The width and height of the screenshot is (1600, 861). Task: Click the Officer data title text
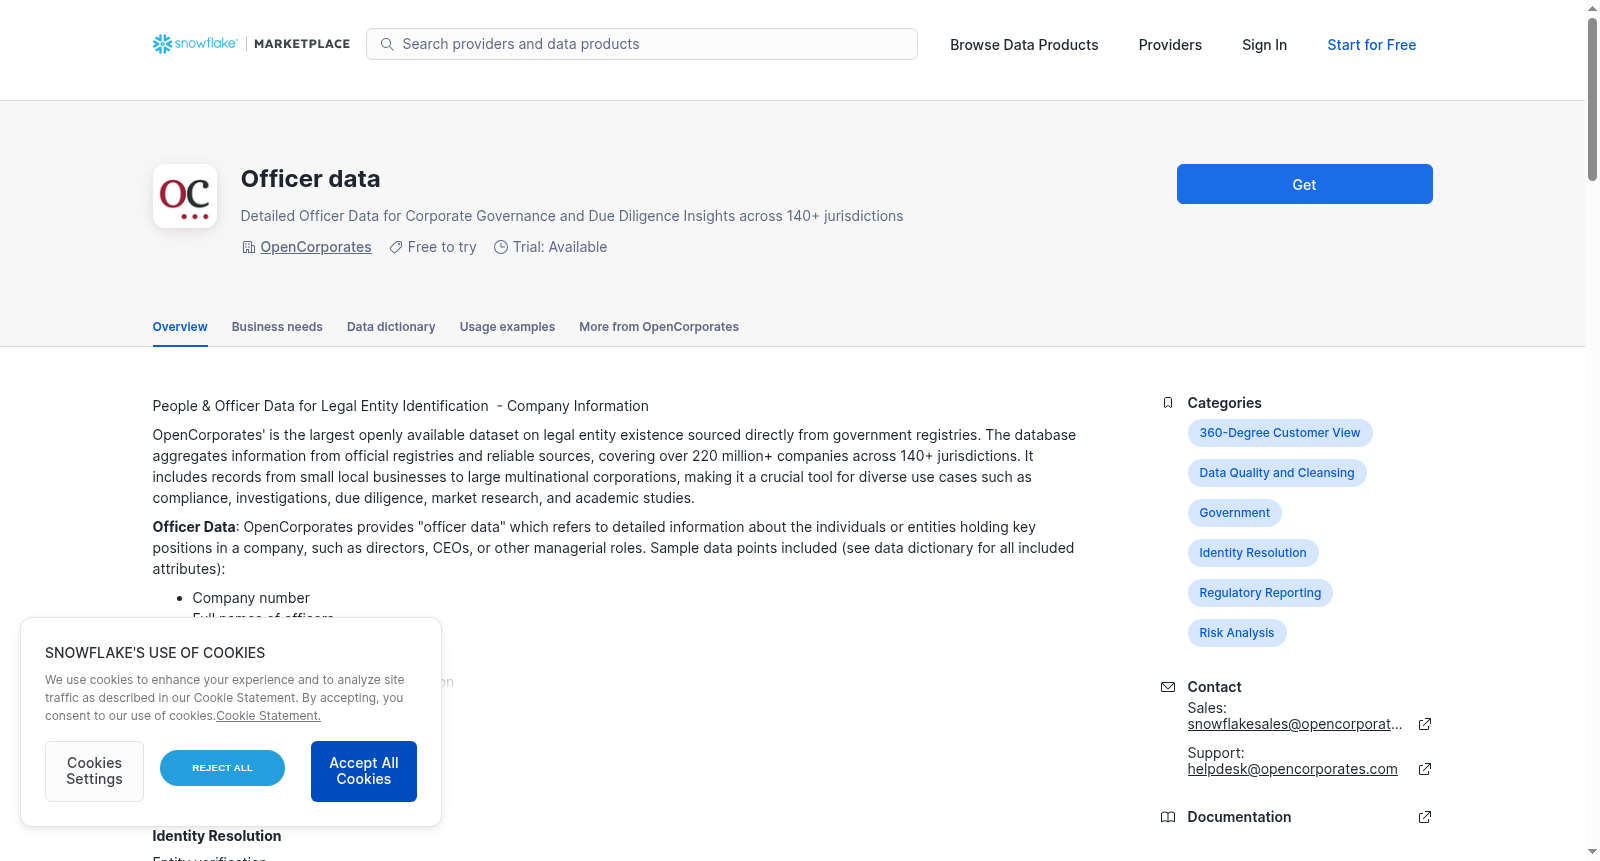click(311, 179)
